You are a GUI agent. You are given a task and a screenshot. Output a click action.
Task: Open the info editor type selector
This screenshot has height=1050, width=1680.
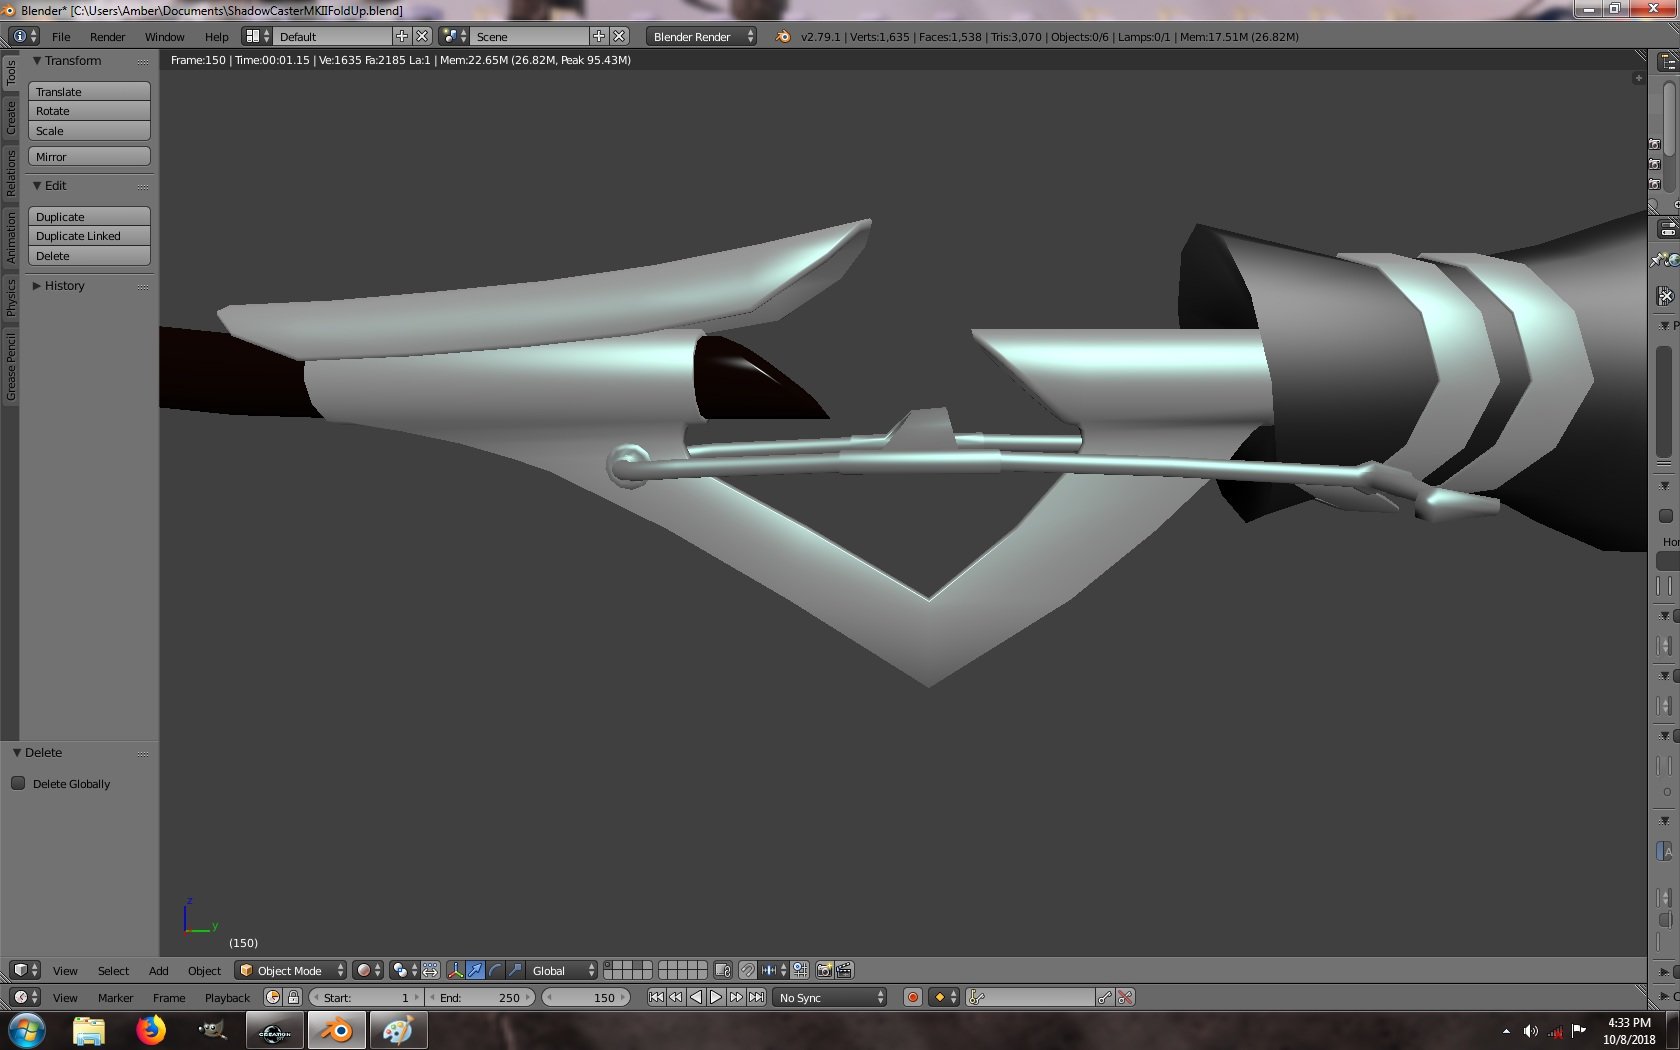[x=24, y=36]
